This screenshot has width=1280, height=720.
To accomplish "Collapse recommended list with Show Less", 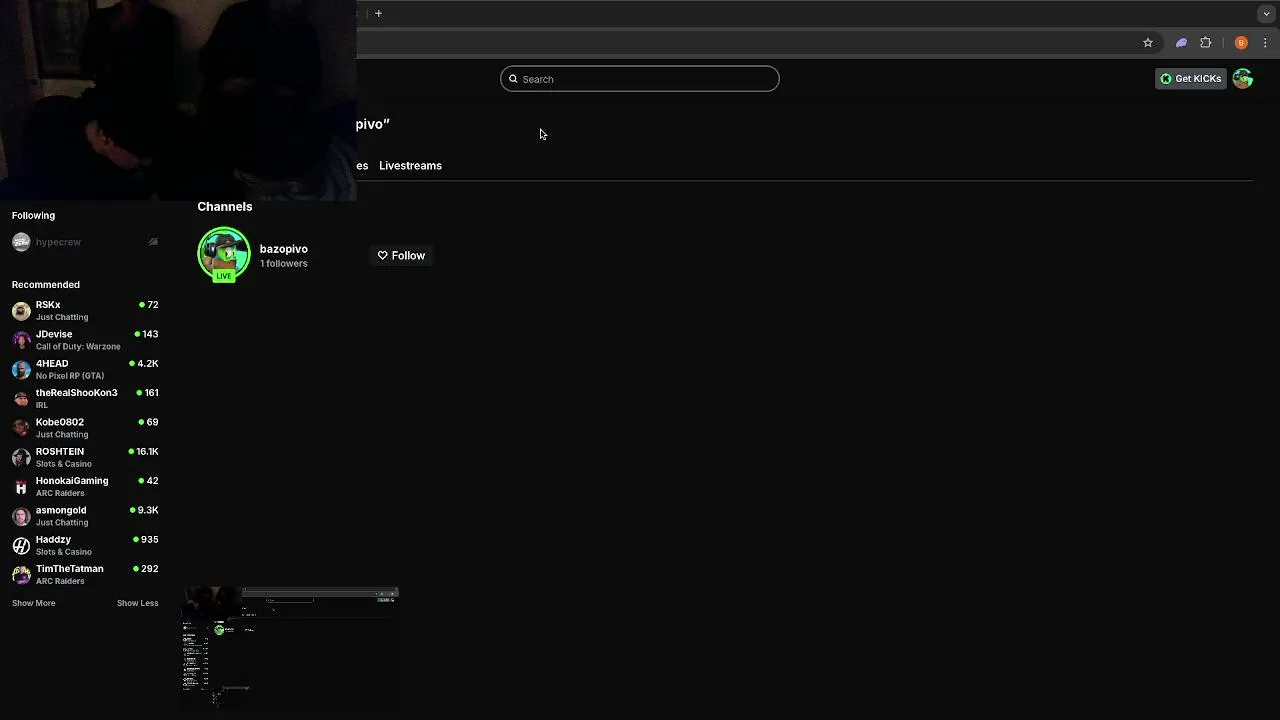I will (x=138, y=603).
